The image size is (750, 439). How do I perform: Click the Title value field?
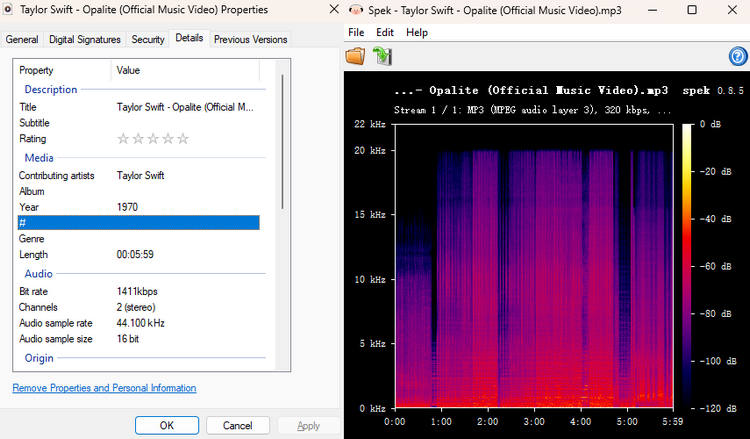[185, 107]
